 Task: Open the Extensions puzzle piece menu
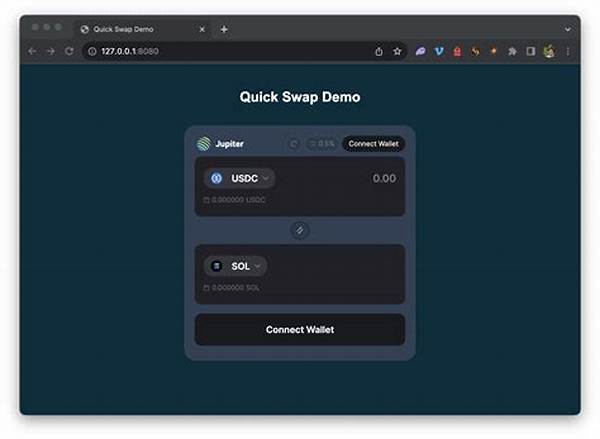[512, 51]
